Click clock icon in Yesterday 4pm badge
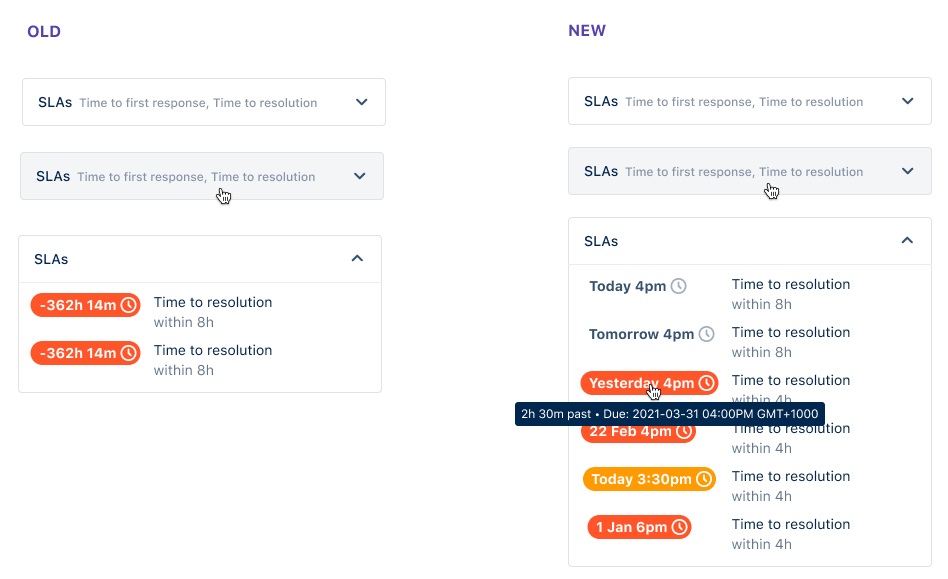 click(706, 383)
